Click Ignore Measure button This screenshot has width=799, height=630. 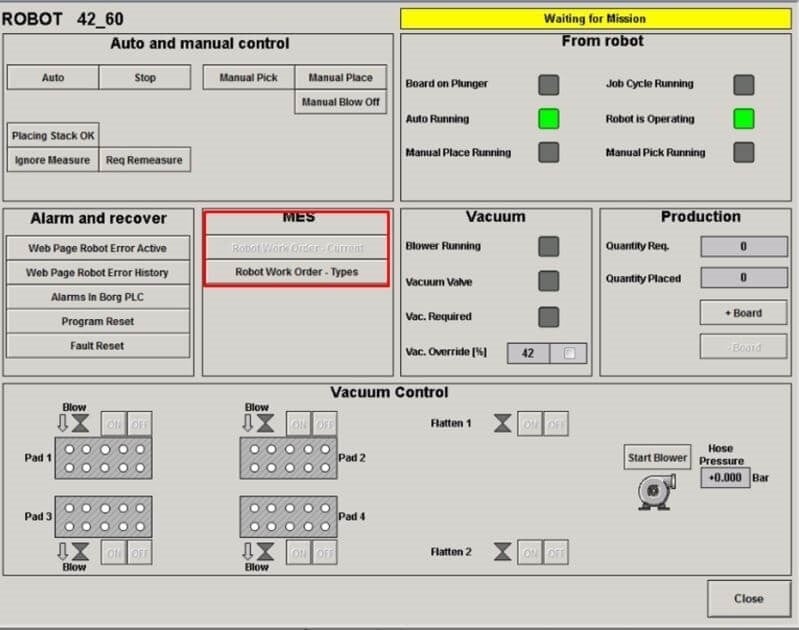tap(52, 160)
